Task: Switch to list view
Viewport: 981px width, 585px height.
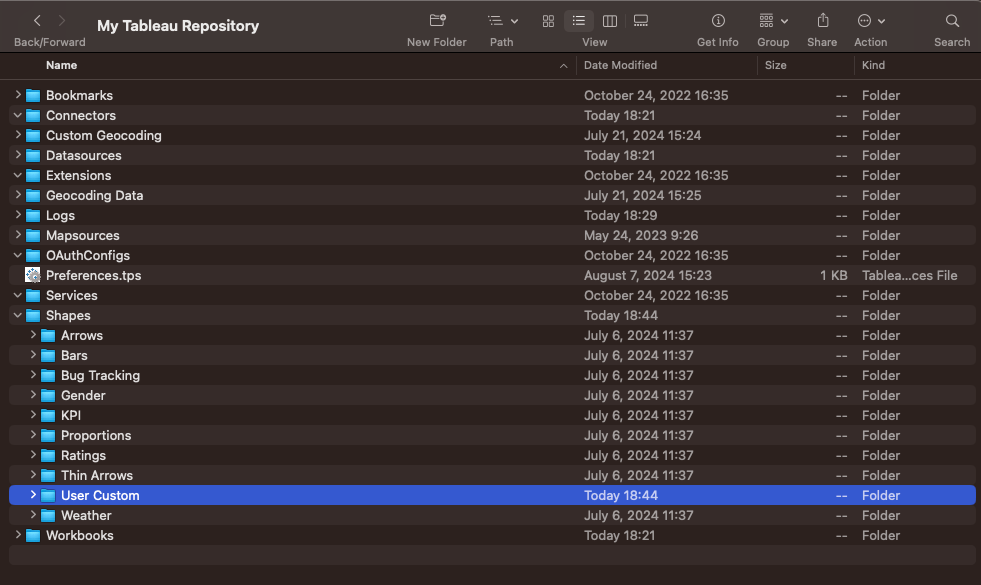Action: [579, 21]
